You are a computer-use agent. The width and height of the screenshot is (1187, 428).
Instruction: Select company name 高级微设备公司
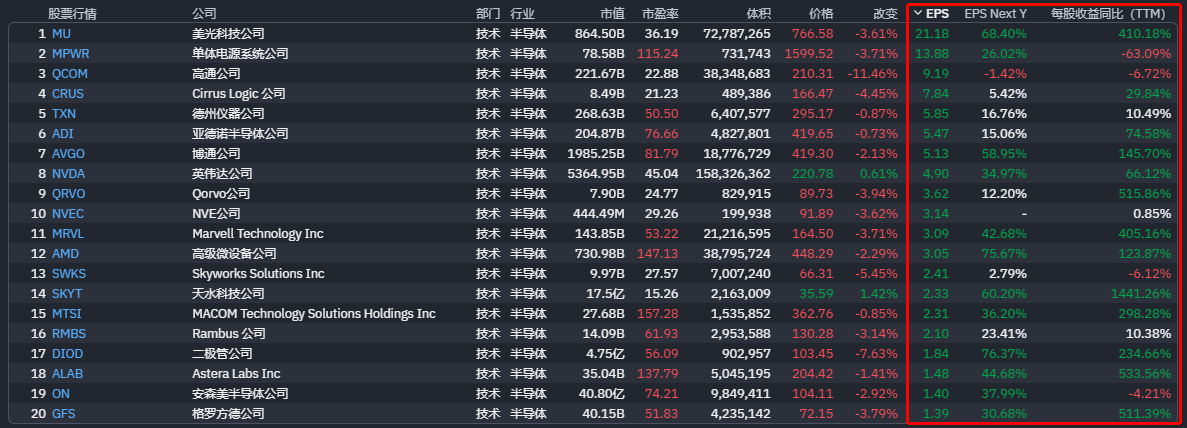[x=235, y=253]
